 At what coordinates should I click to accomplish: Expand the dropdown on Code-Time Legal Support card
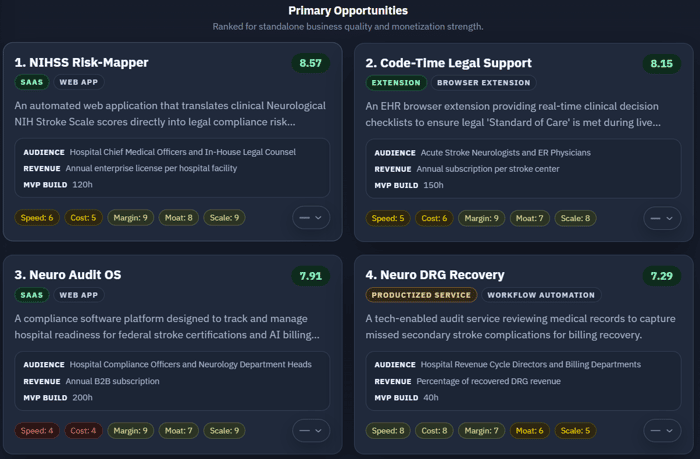tap(662, 218)
